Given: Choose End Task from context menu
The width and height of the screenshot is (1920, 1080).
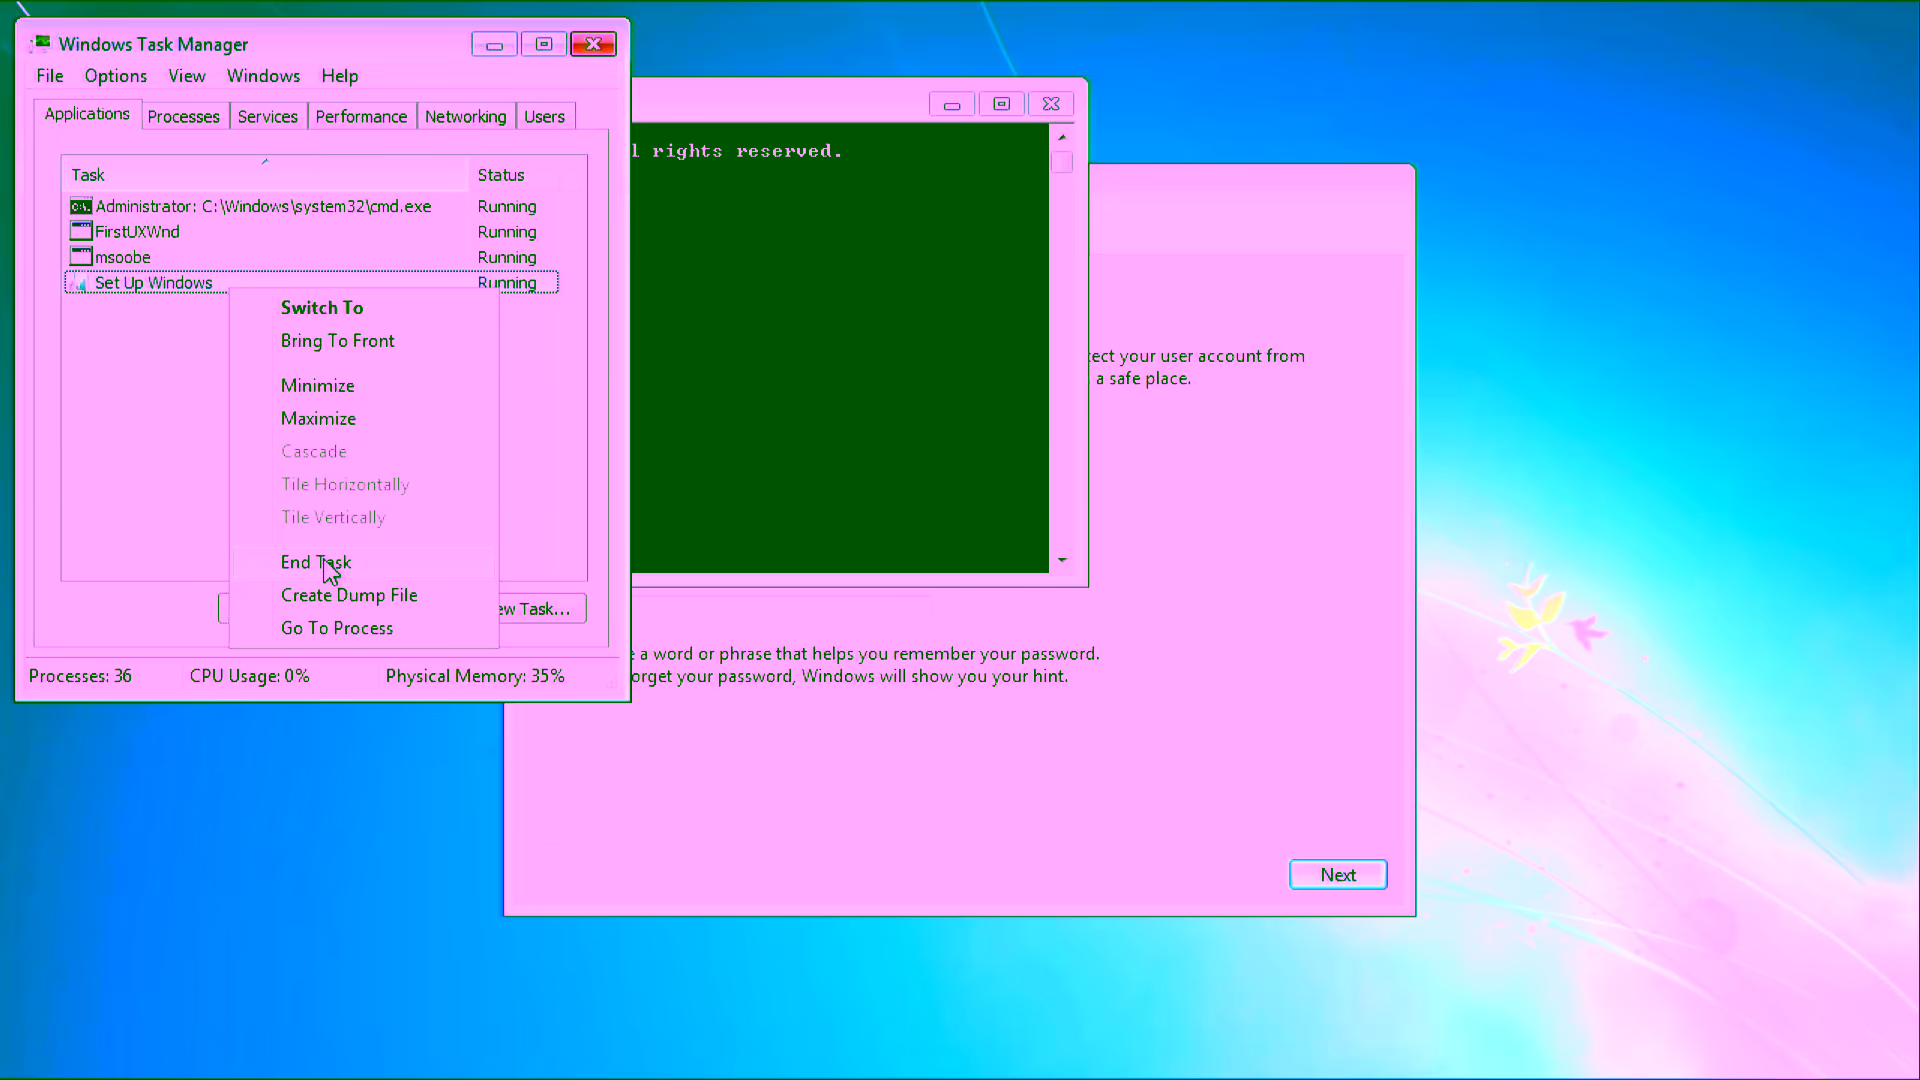Looking at the screenshot, I should click(316, 562).
